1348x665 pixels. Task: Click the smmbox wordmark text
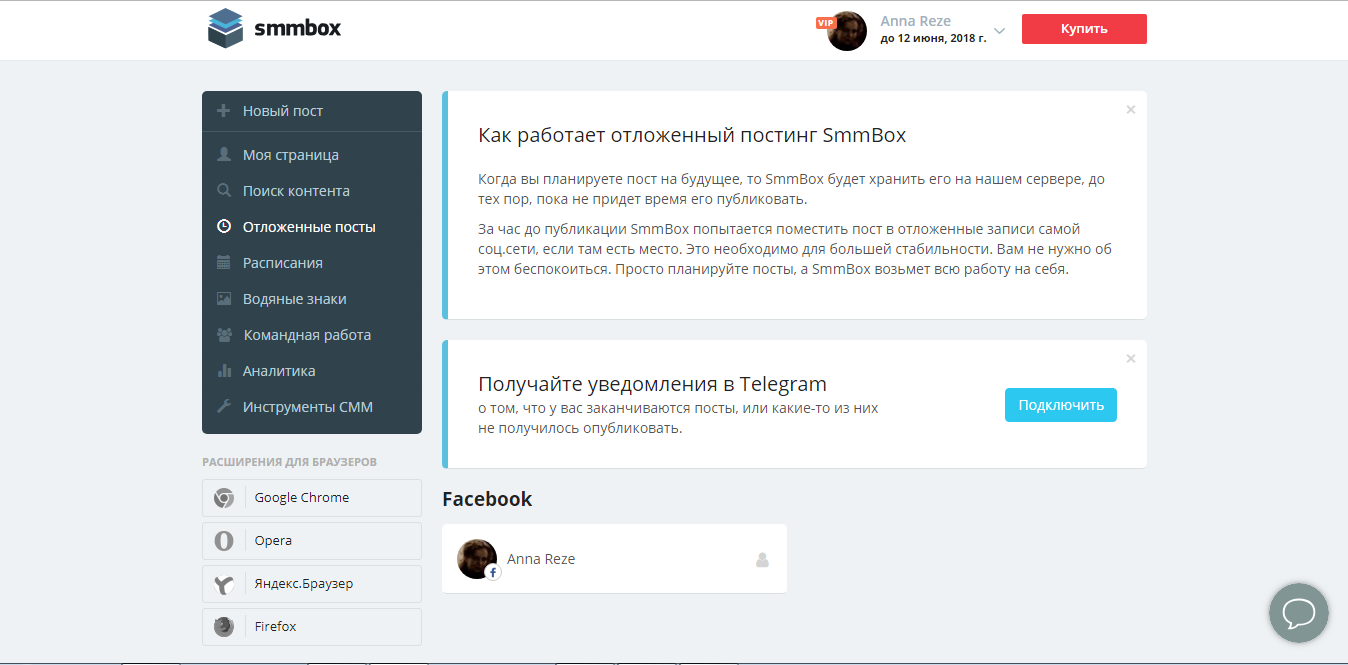(x=298, y=28)
